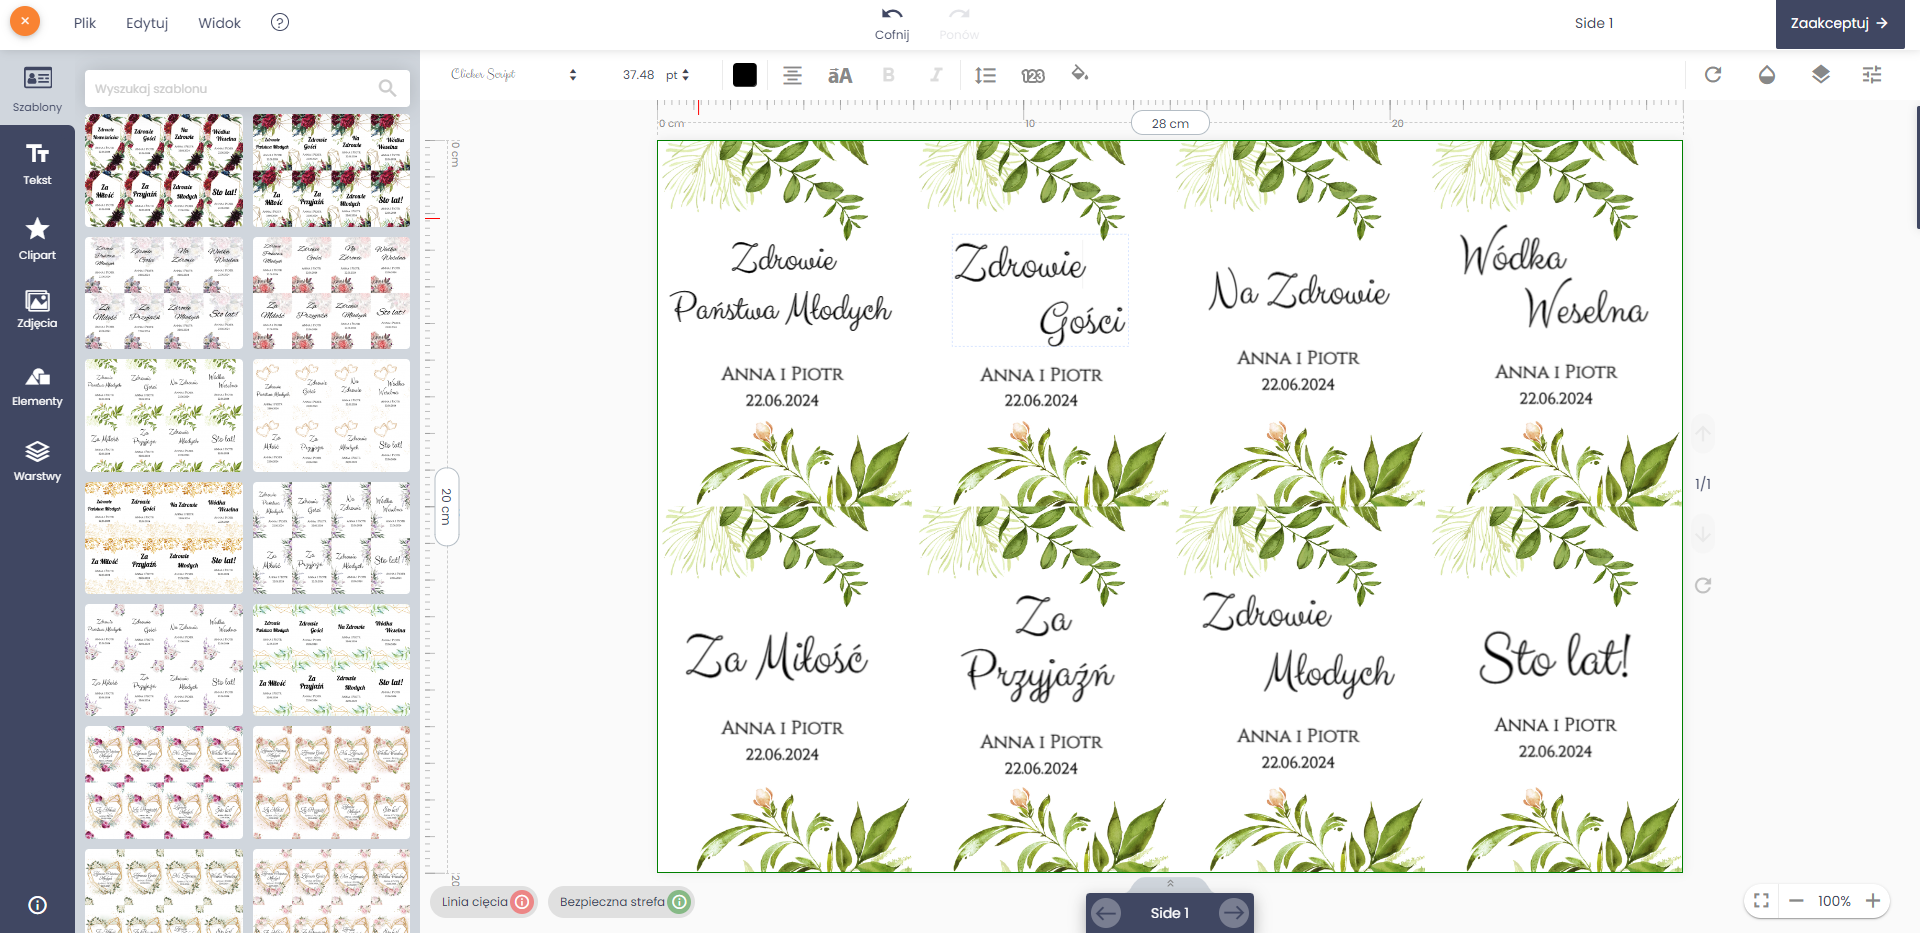The height and width of the screenshot is (933, 1920).
Task: Open the Widok menu
Action: pos(219,23)
